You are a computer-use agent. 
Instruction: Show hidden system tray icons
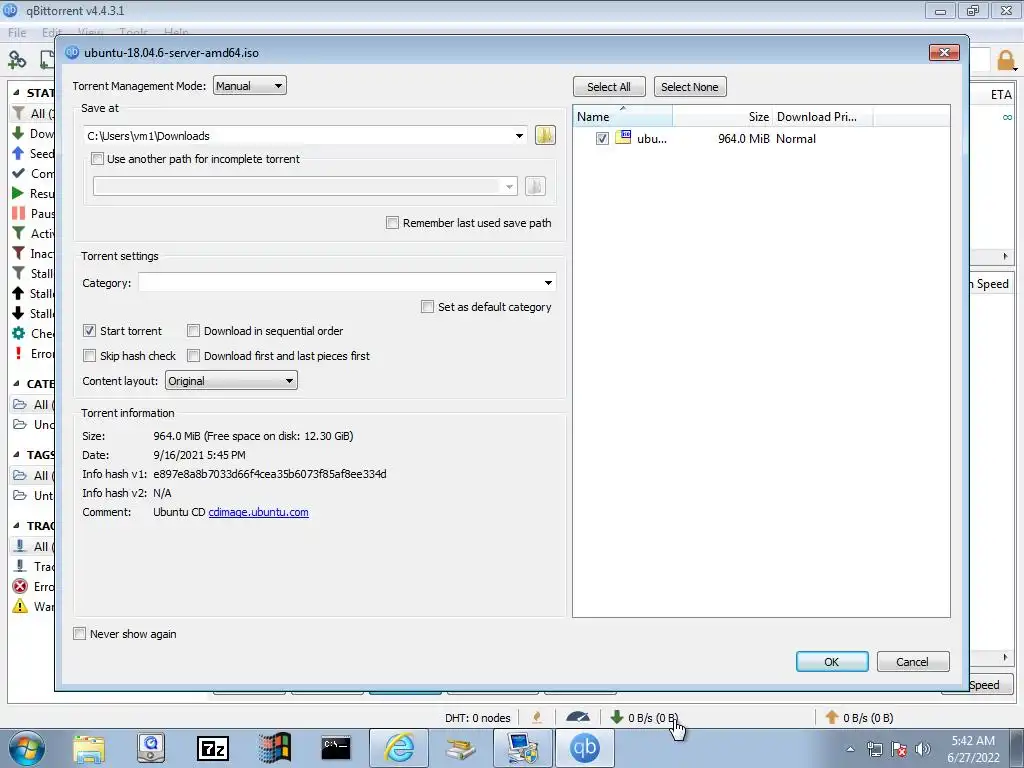850,749
